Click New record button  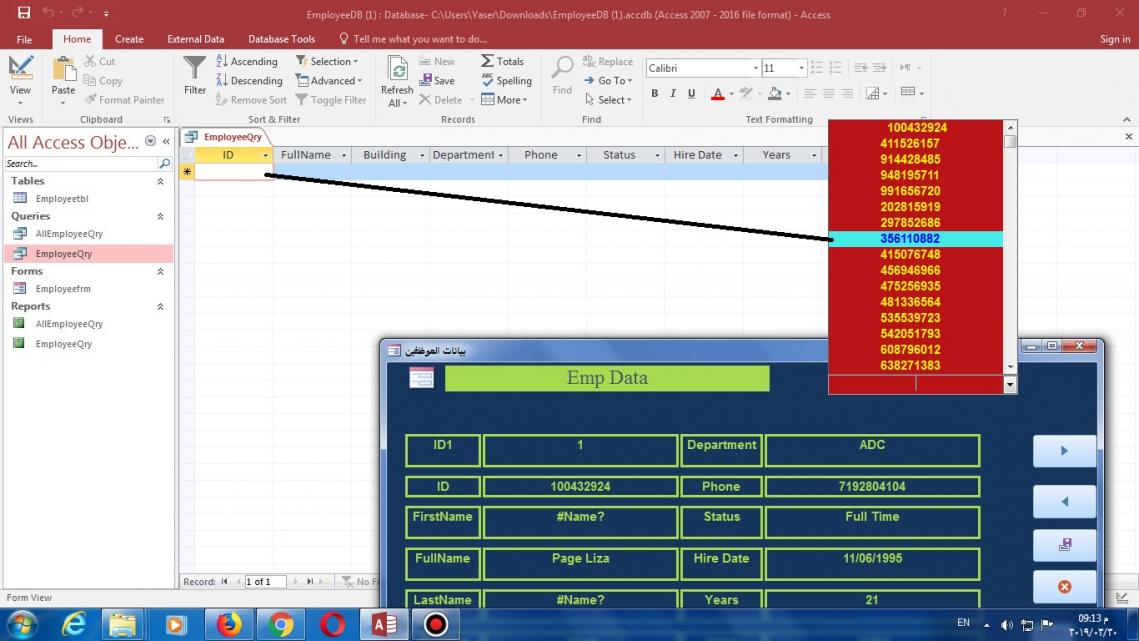coord(437,62)
